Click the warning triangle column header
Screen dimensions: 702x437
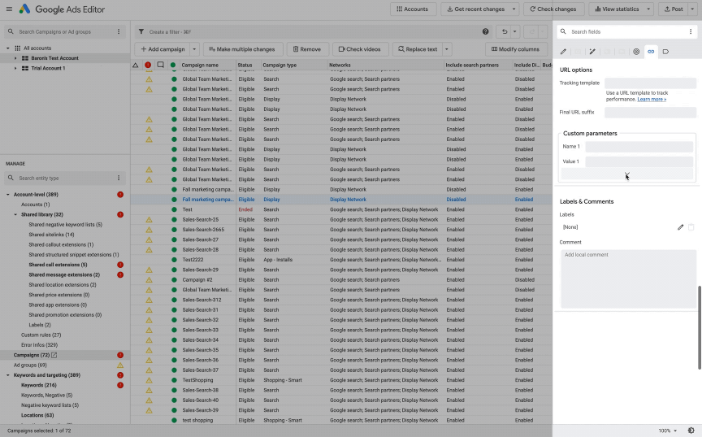coord(135,65)
